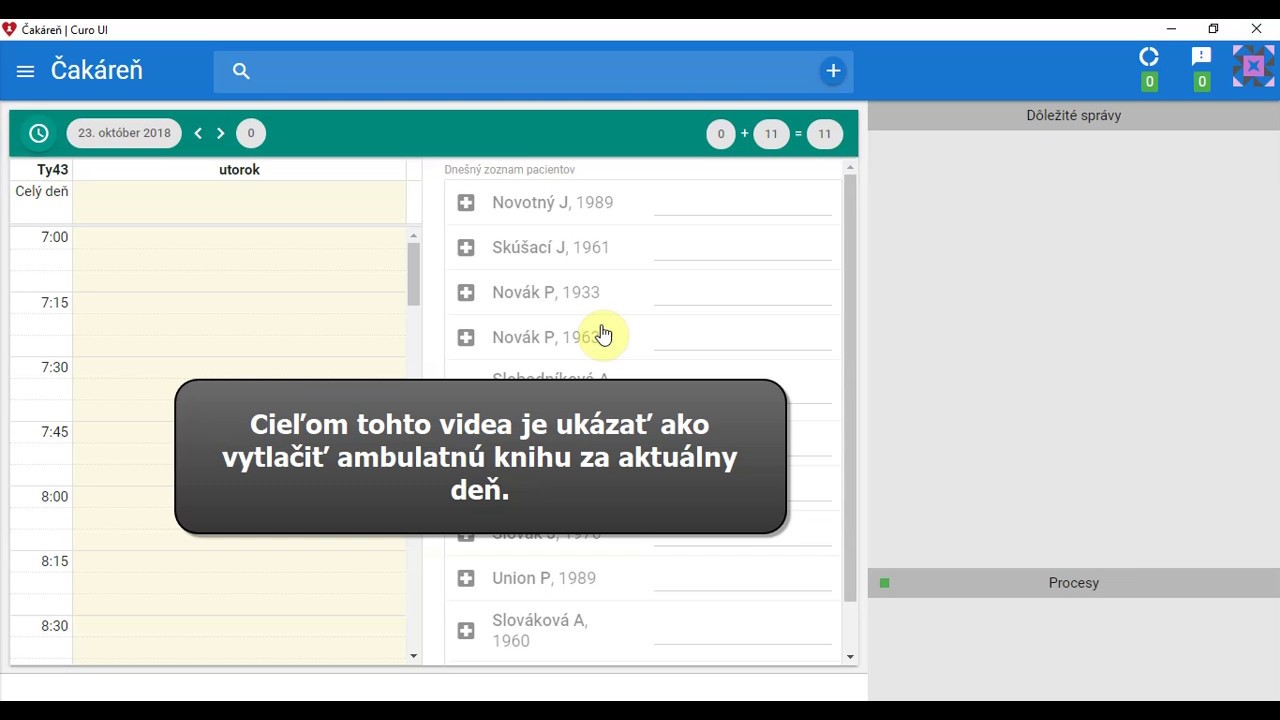Viewport: 1280px width, 720px height.
Task: Open the user avatar profile
Action: coord(1253,66)
